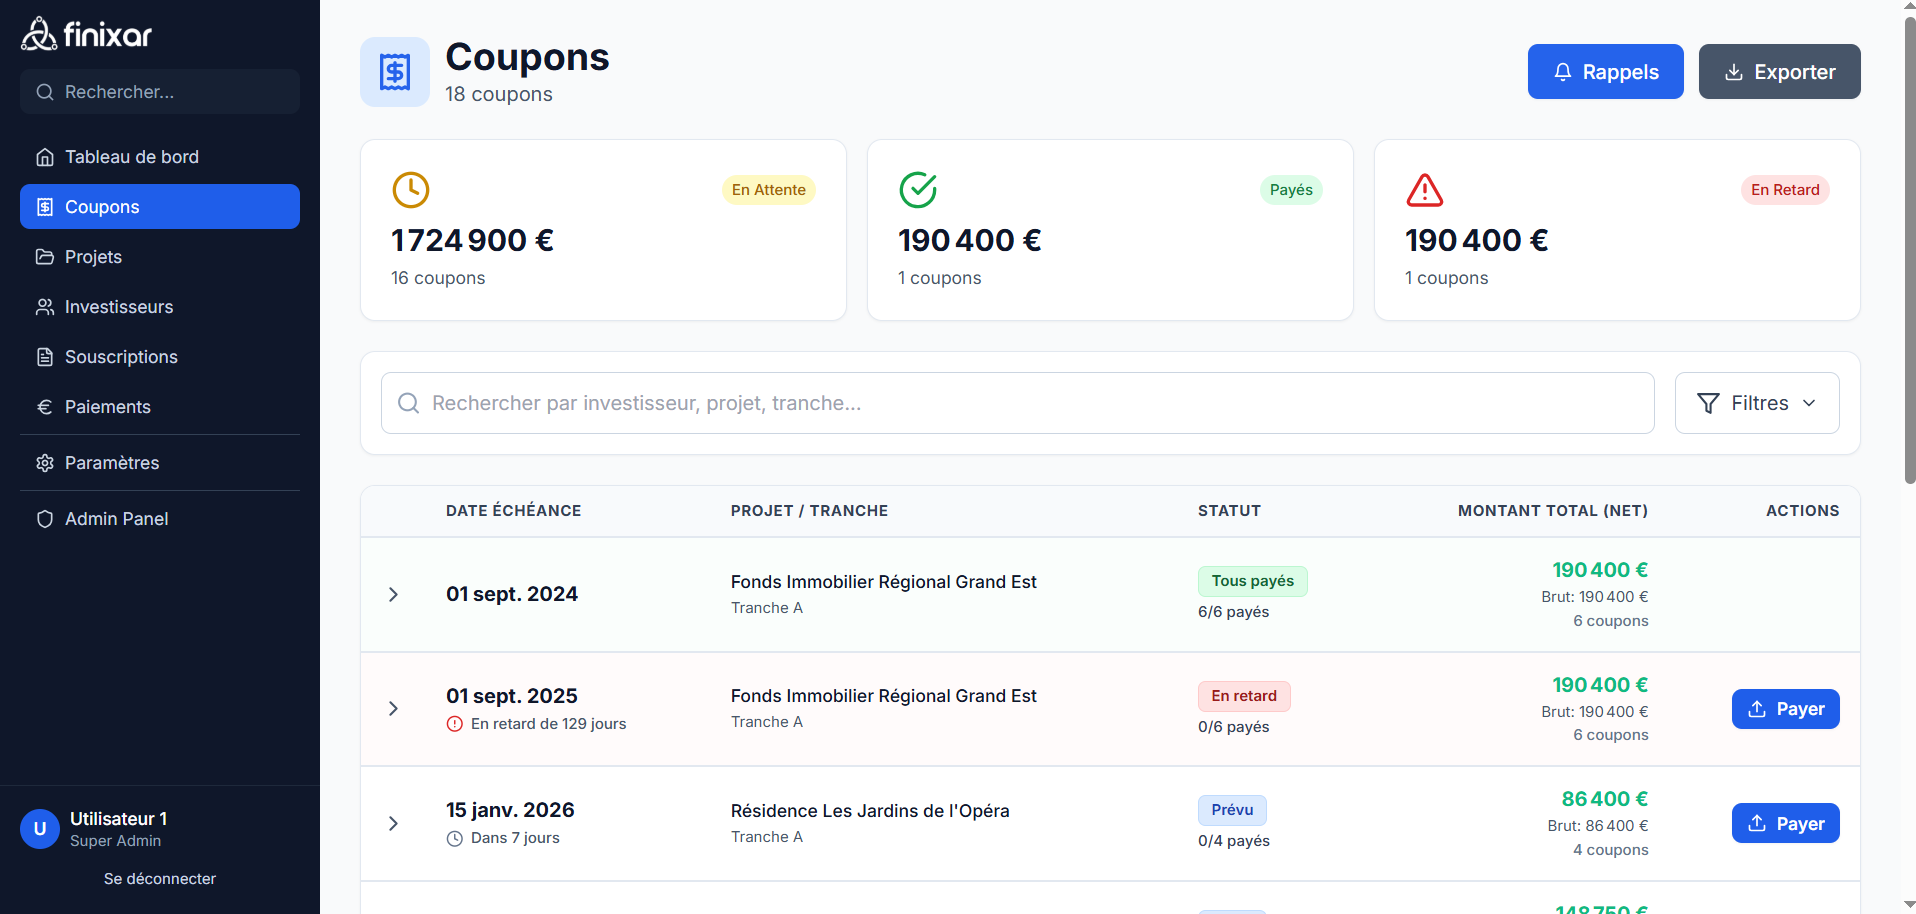Select the Tous payés status badge
Viewport: 1916px width, 914px height.
click(1251, 581)
